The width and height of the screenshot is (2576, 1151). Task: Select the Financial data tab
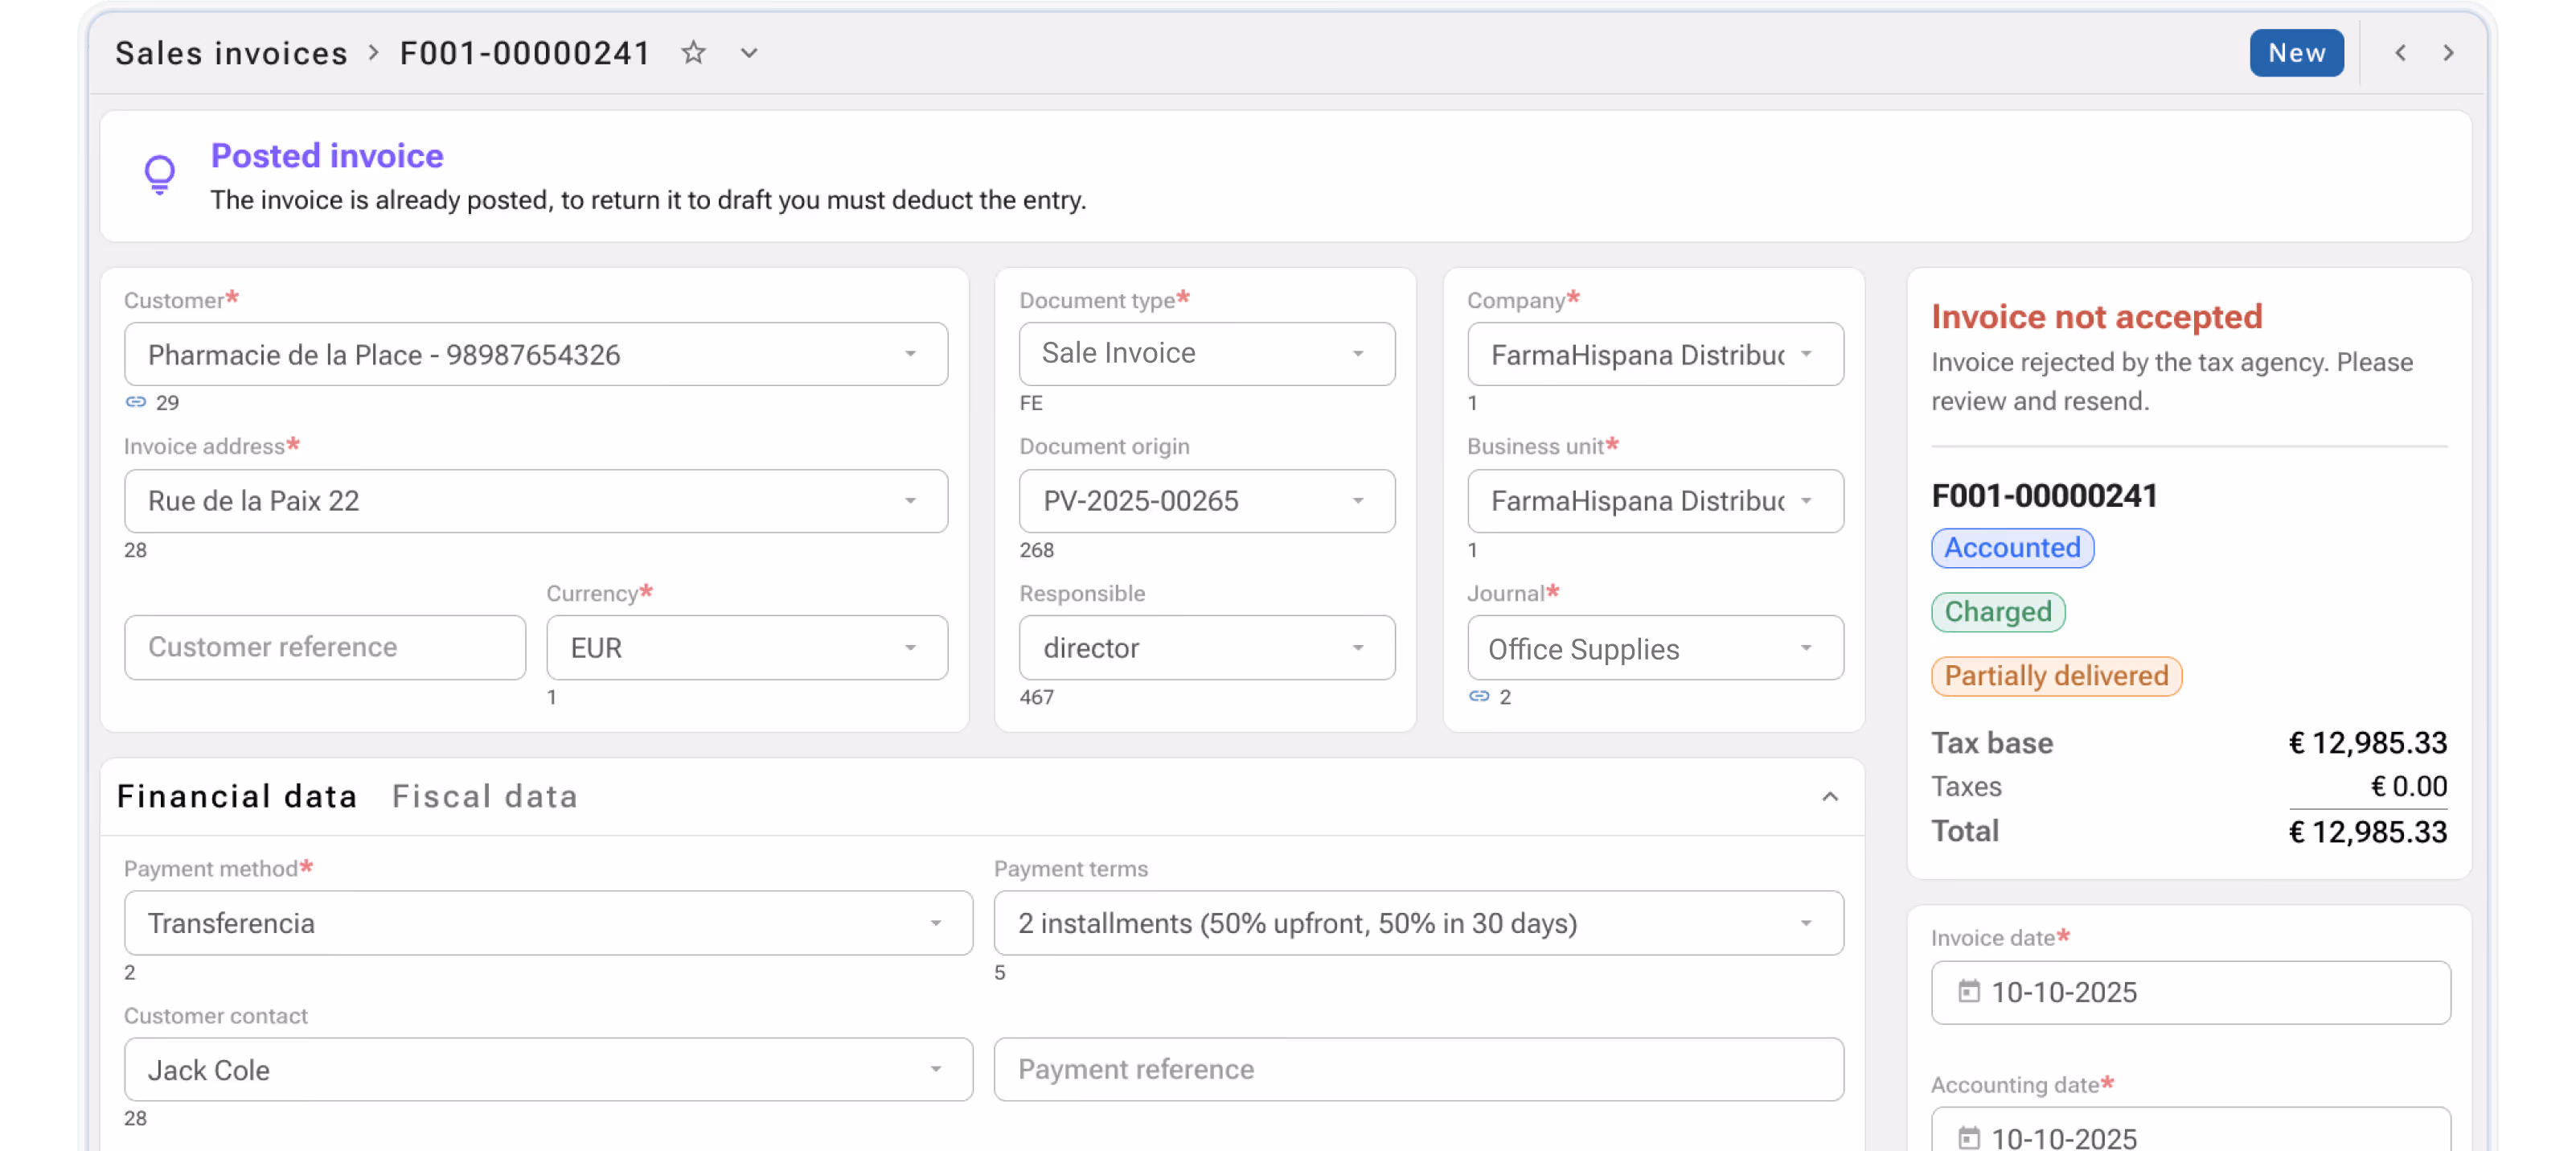tap(237, 796)
